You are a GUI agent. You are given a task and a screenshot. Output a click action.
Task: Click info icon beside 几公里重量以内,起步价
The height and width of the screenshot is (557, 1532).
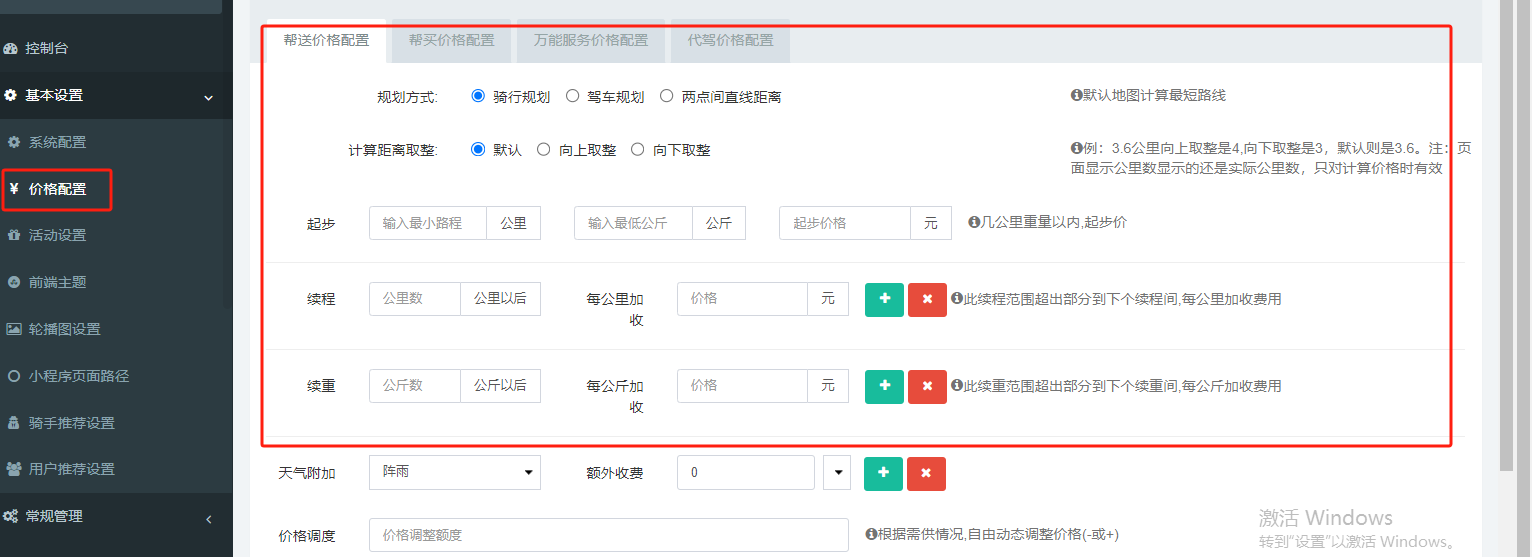click(974, 223)
